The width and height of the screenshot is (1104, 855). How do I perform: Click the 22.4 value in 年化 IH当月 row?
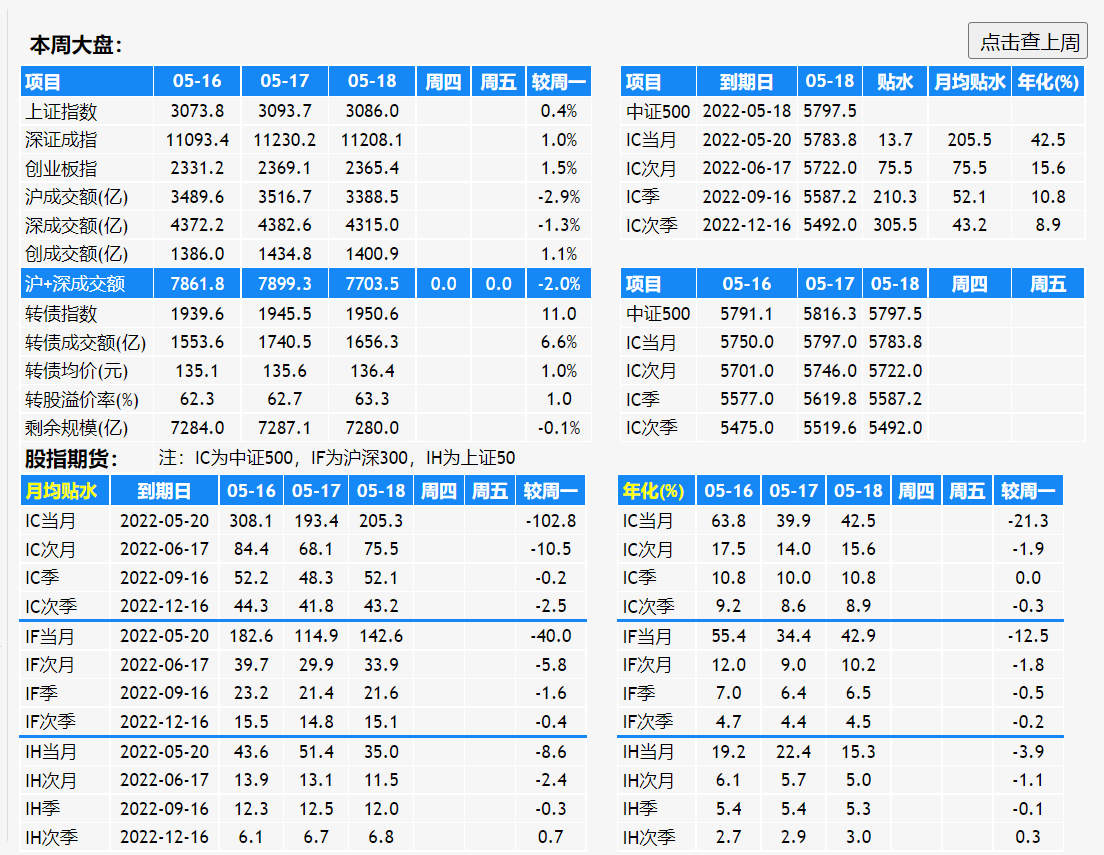coord(794,752)
